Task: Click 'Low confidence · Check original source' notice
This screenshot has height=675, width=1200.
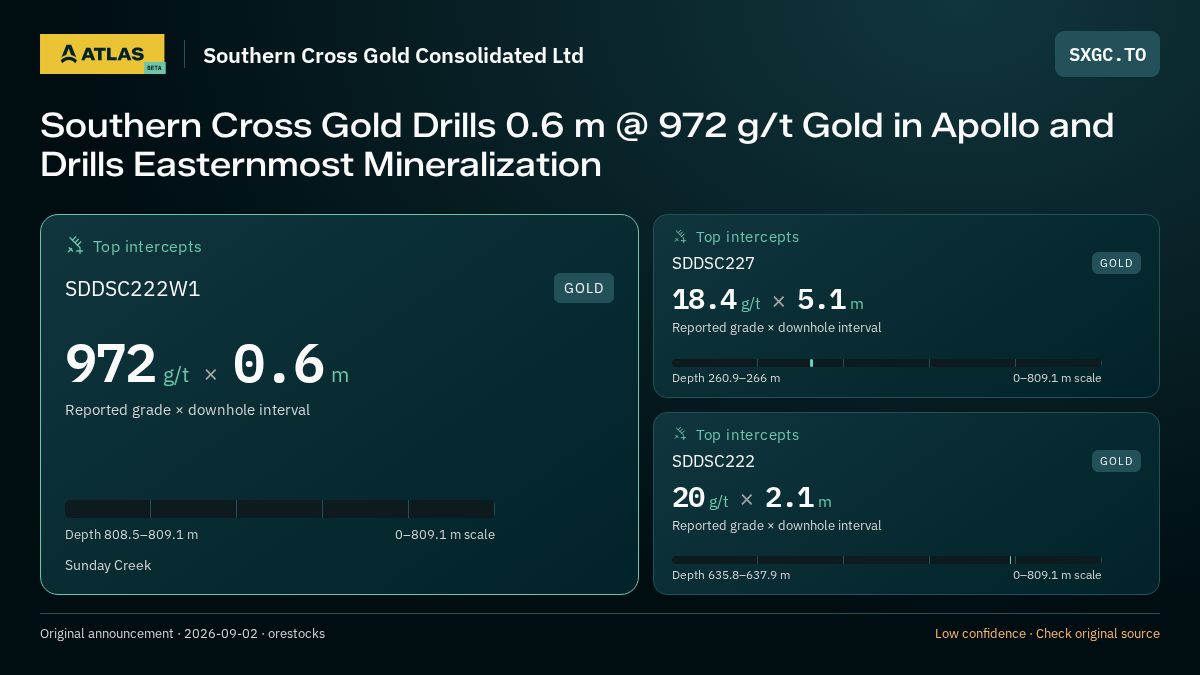Action: pos(1047,634)
